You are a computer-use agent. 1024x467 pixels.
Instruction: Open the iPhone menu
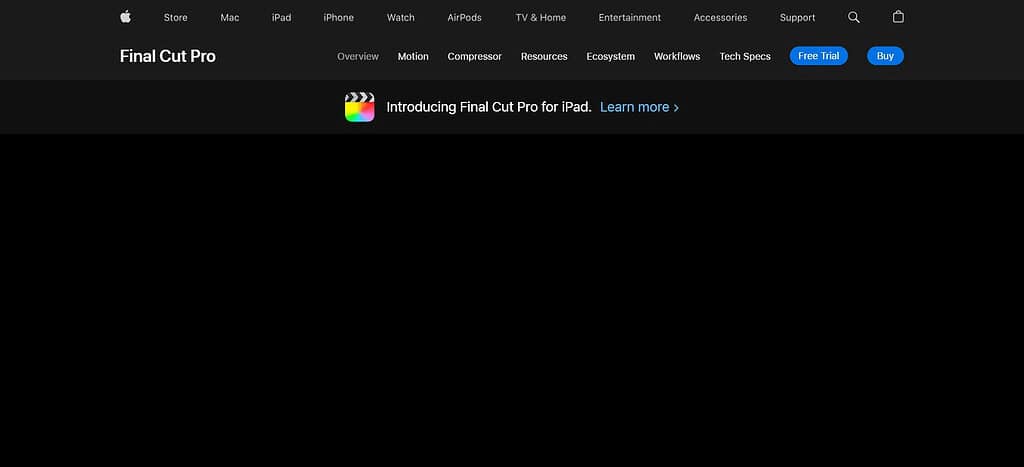[338, 18]
